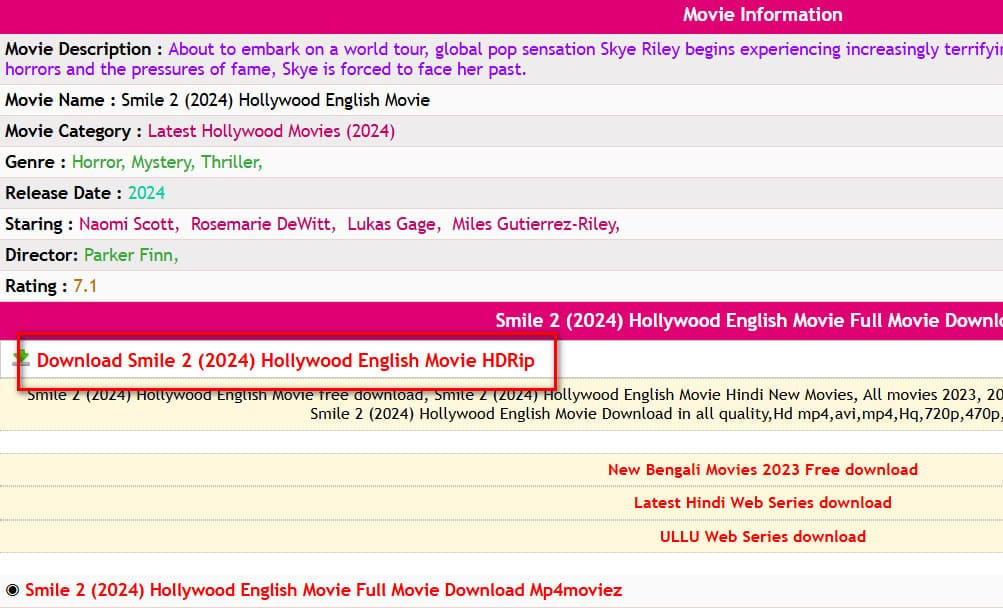Open Lukas Gage actor page

[x=394, y=225]
